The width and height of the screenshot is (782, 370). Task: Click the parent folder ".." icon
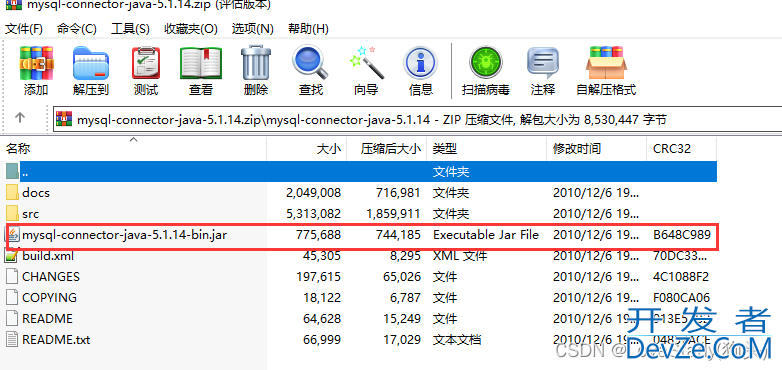click(x=12, y=172)
